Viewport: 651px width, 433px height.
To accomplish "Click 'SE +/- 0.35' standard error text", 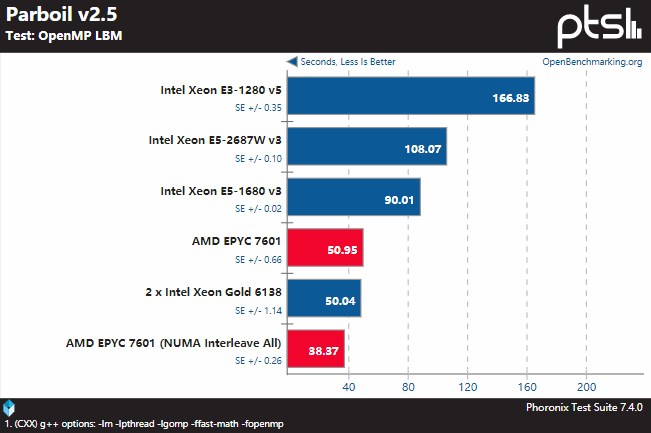I will 258,108.
